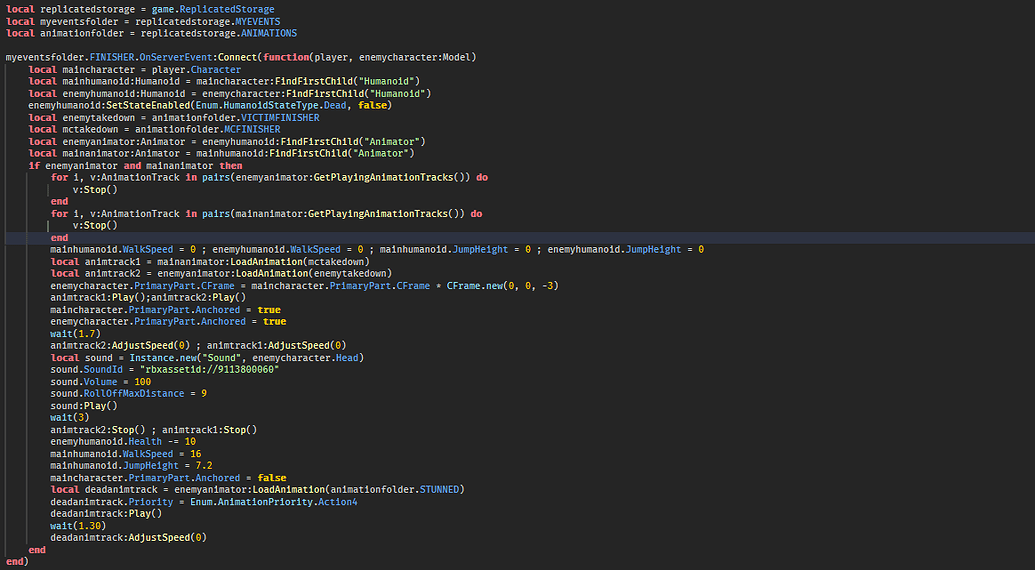Click 'animtrack2:Stop()' statement

coord(98,429)
